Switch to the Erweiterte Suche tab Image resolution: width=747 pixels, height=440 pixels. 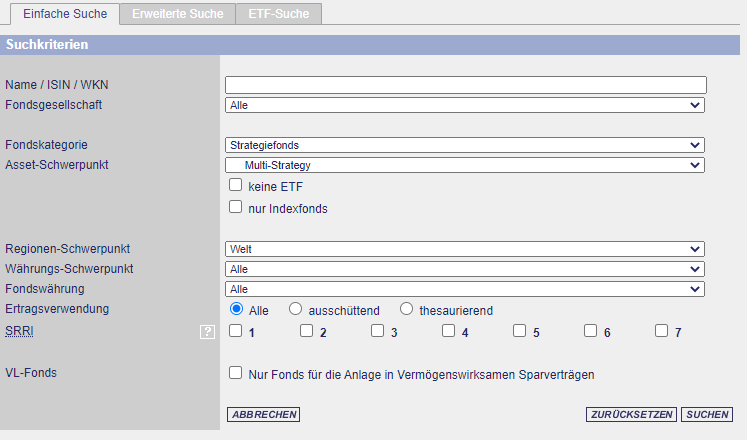point(178,13)
